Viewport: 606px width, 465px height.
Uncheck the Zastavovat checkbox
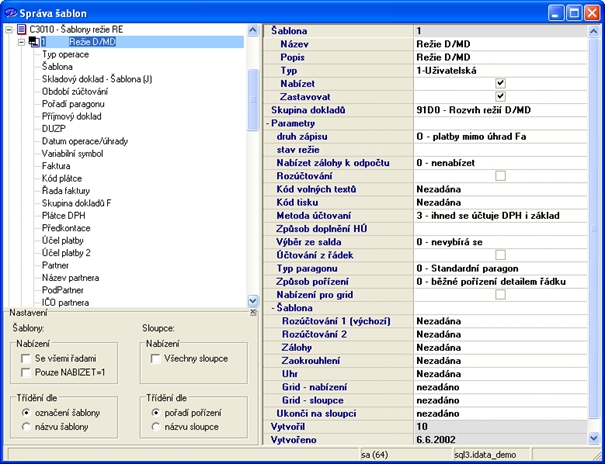coord(501,96)
